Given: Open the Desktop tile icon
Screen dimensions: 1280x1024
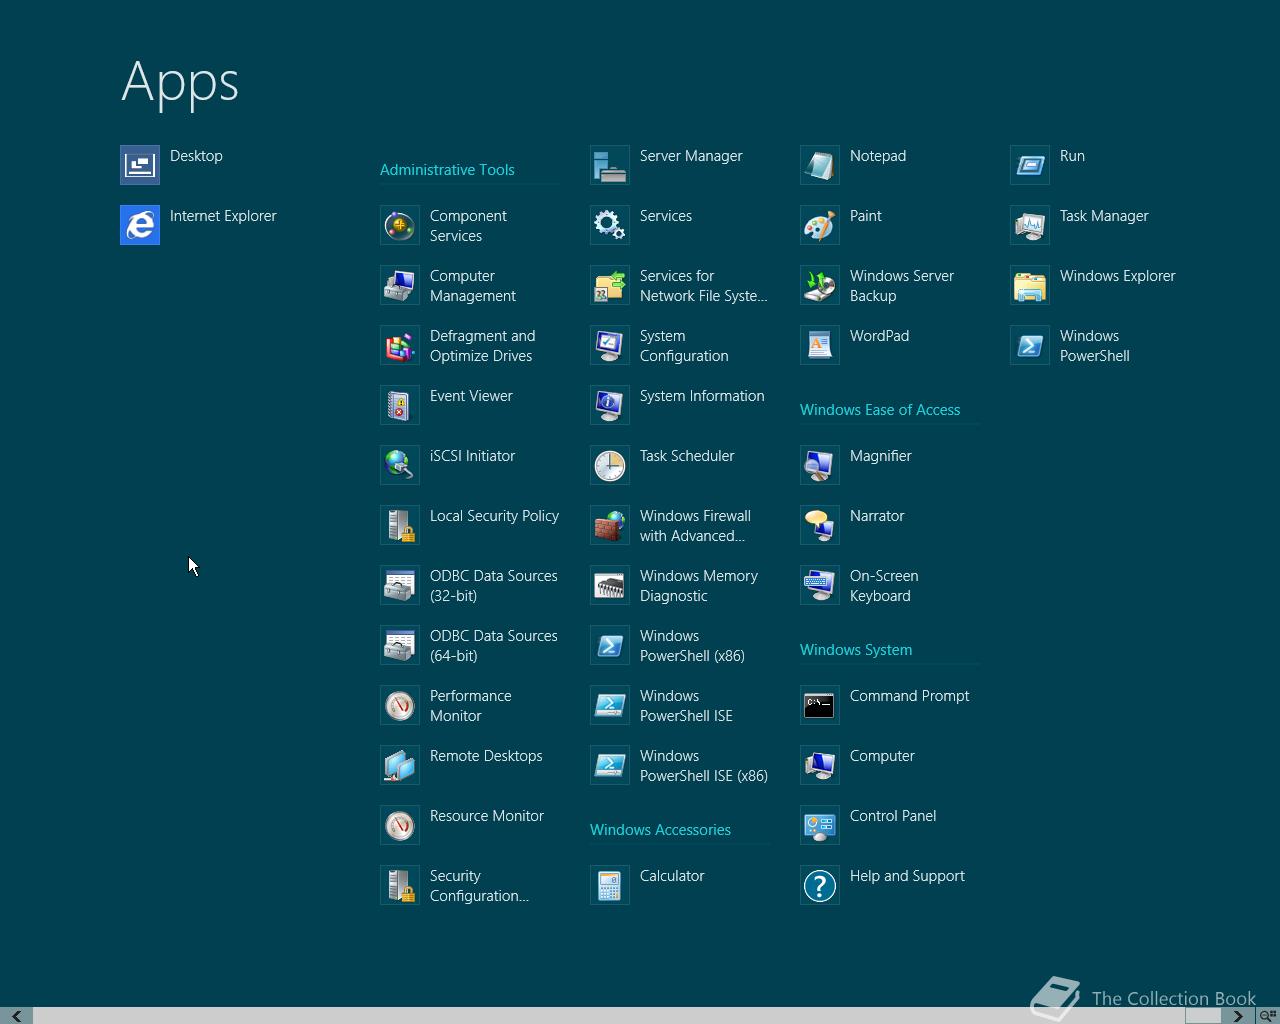Looking at the screenshot, I should coord(140,165).
